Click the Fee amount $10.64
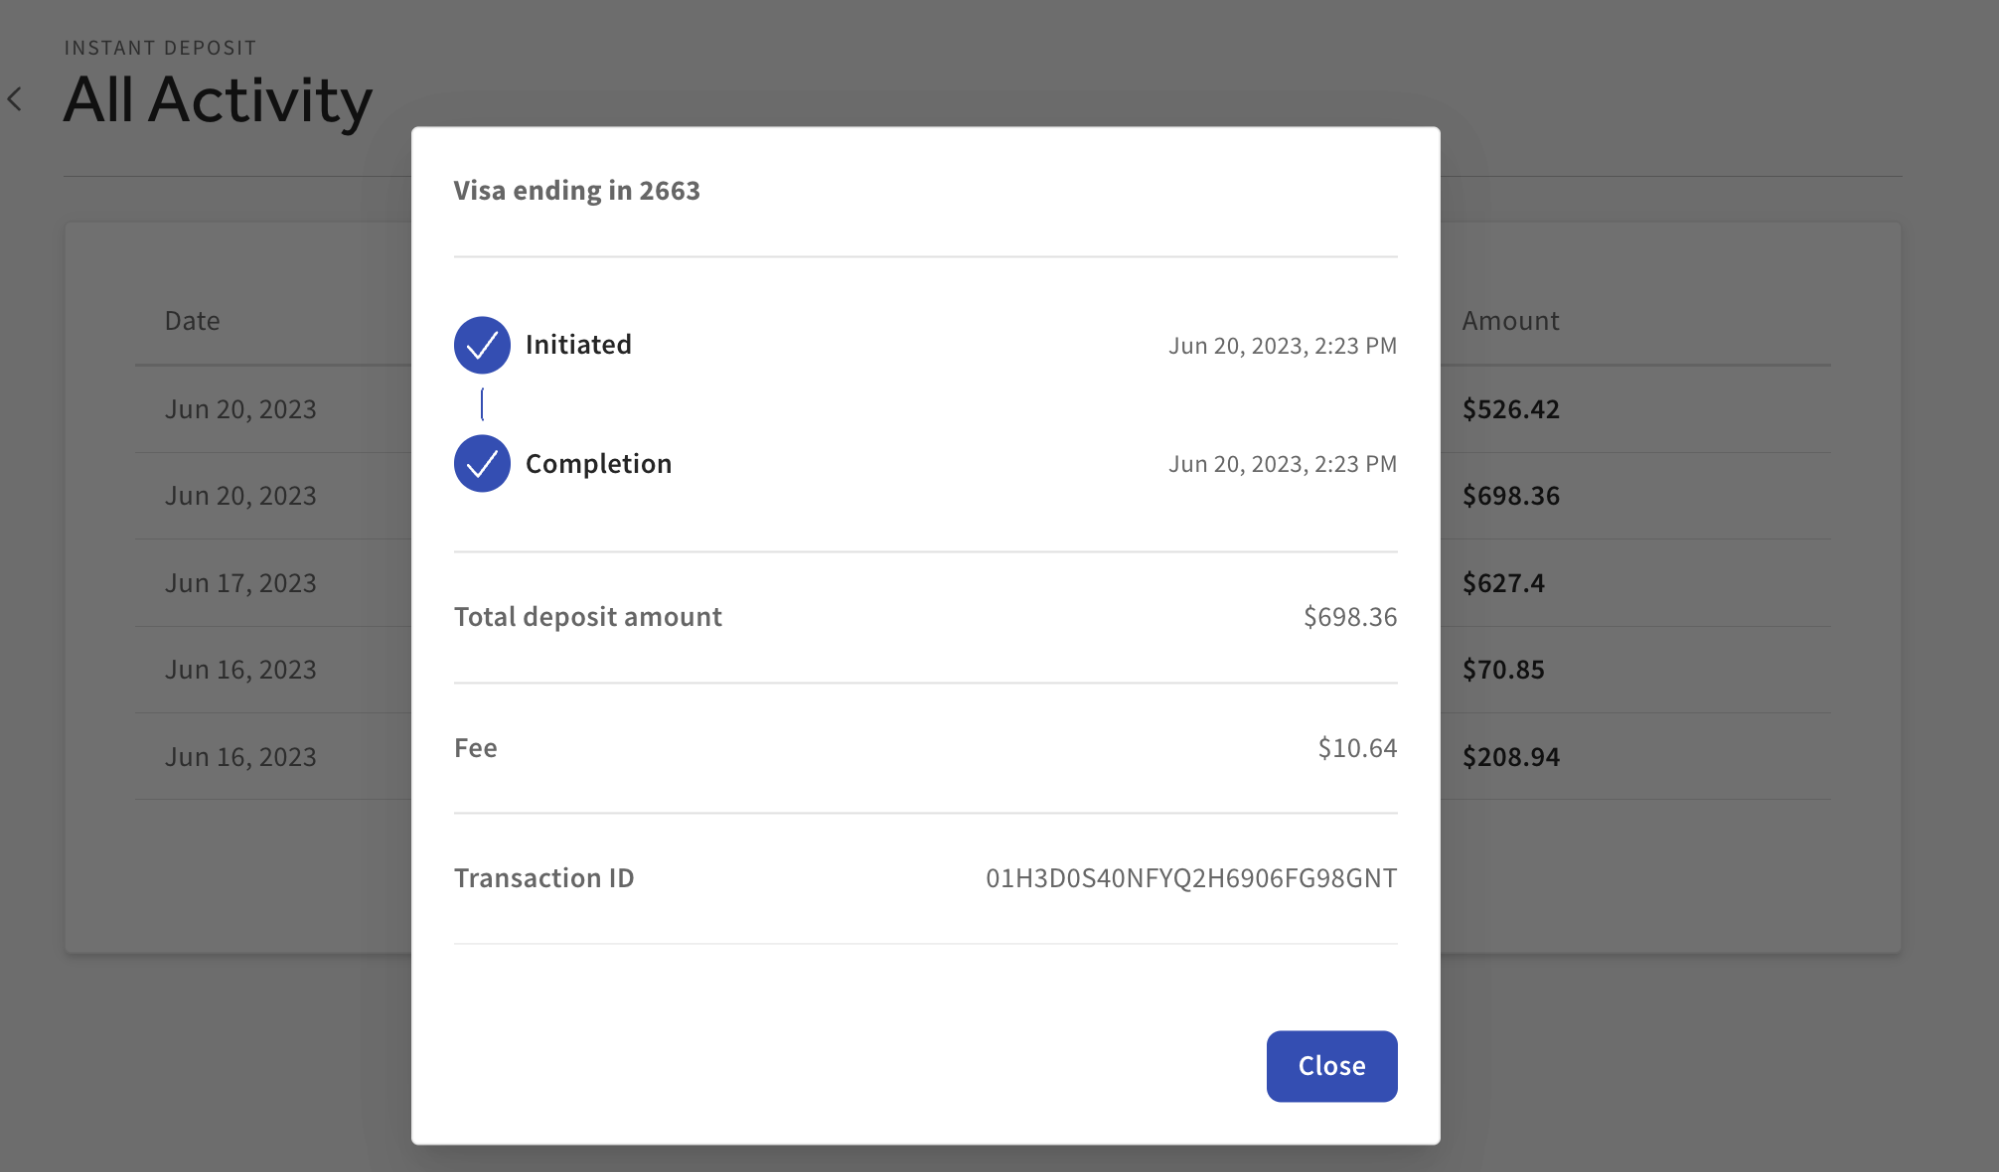 [x=1357, y=747]
